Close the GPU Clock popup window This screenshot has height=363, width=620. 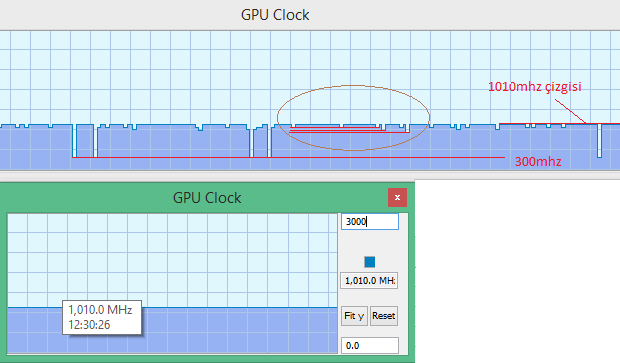397,197
